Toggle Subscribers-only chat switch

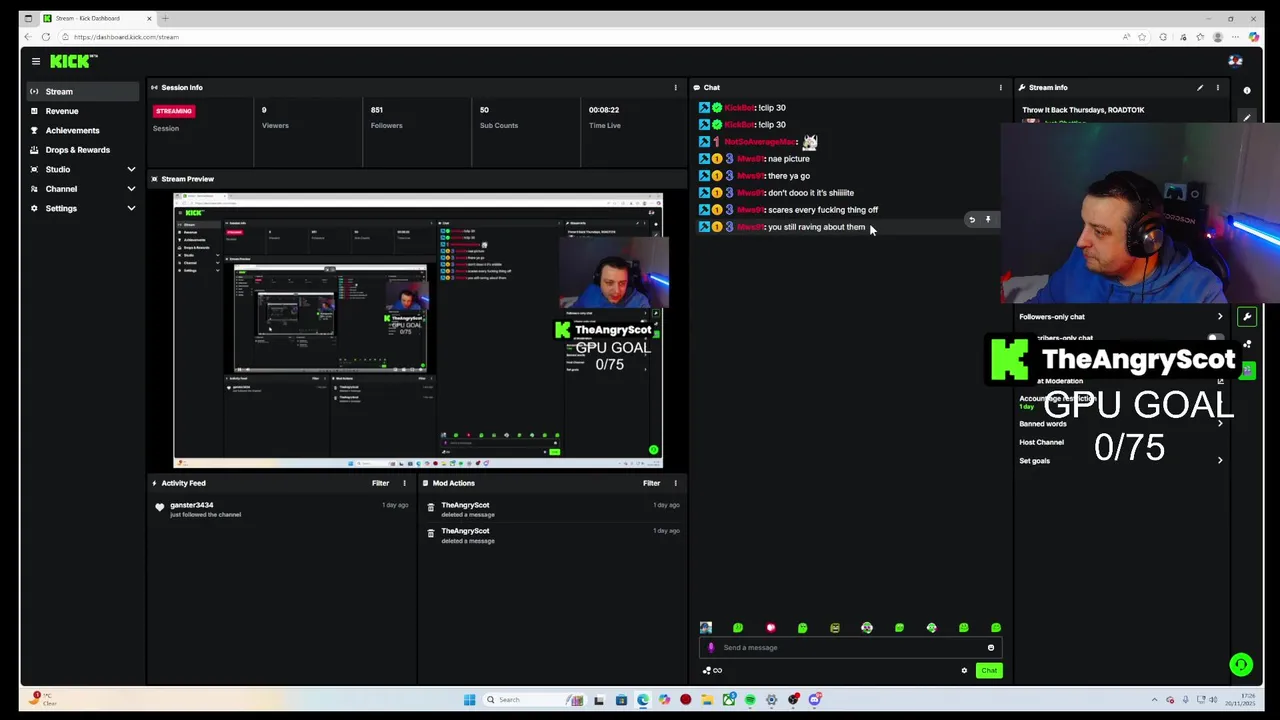coord(1215,339)
